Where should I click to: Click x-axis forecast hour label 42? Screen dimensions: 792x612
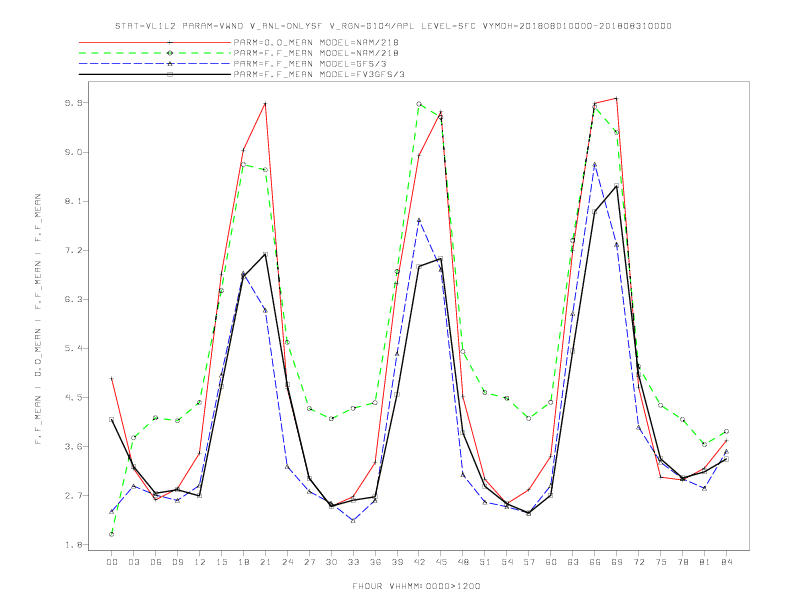419,562
